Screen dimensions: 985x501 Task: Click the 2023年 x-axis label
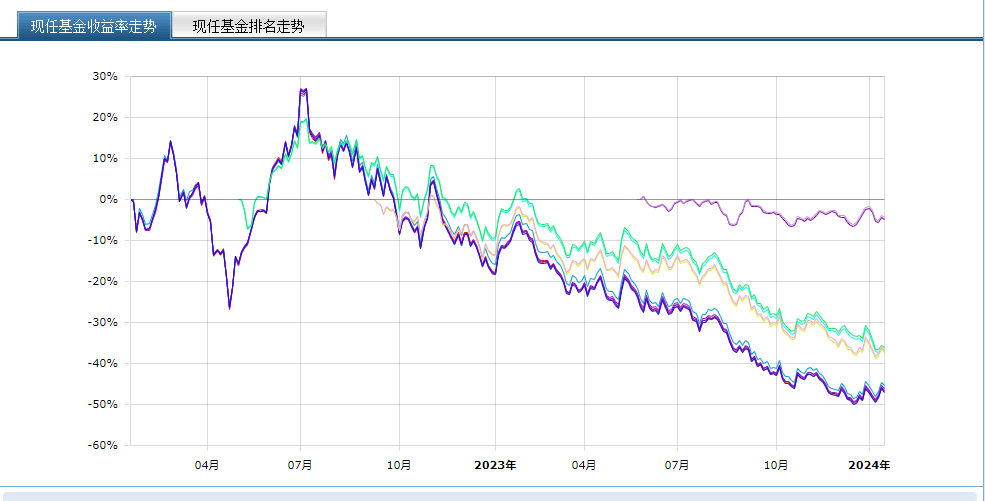tap(494, 464)
